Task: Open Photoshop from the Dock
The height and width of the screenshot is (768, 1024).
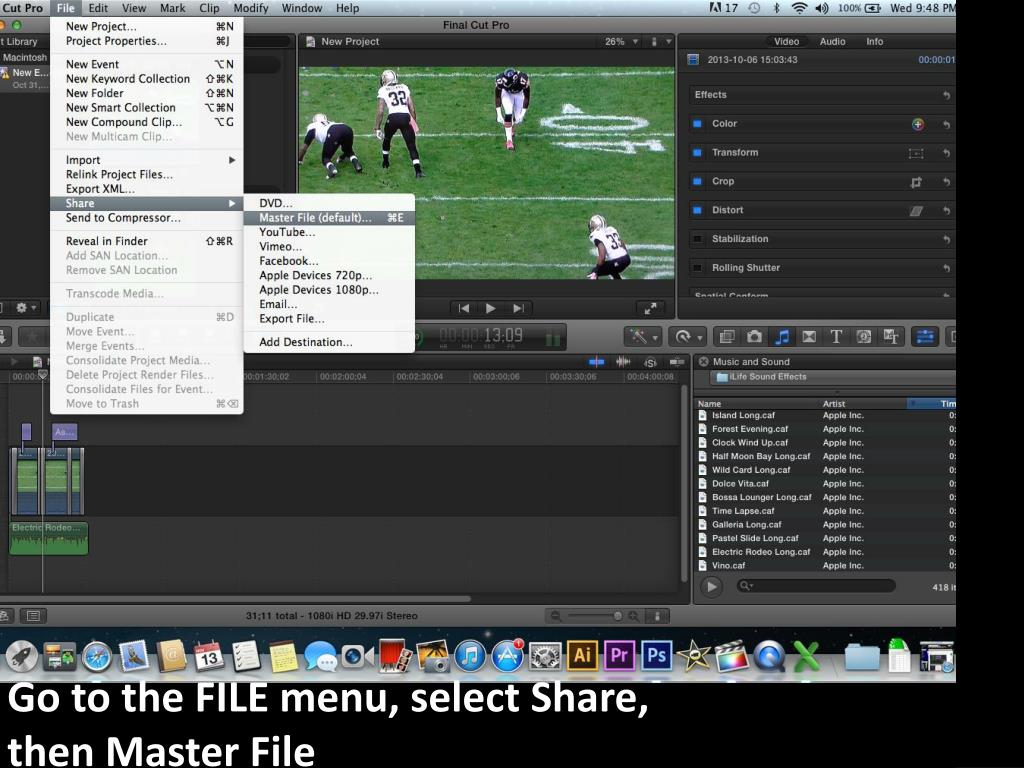Action: [656, 655]
